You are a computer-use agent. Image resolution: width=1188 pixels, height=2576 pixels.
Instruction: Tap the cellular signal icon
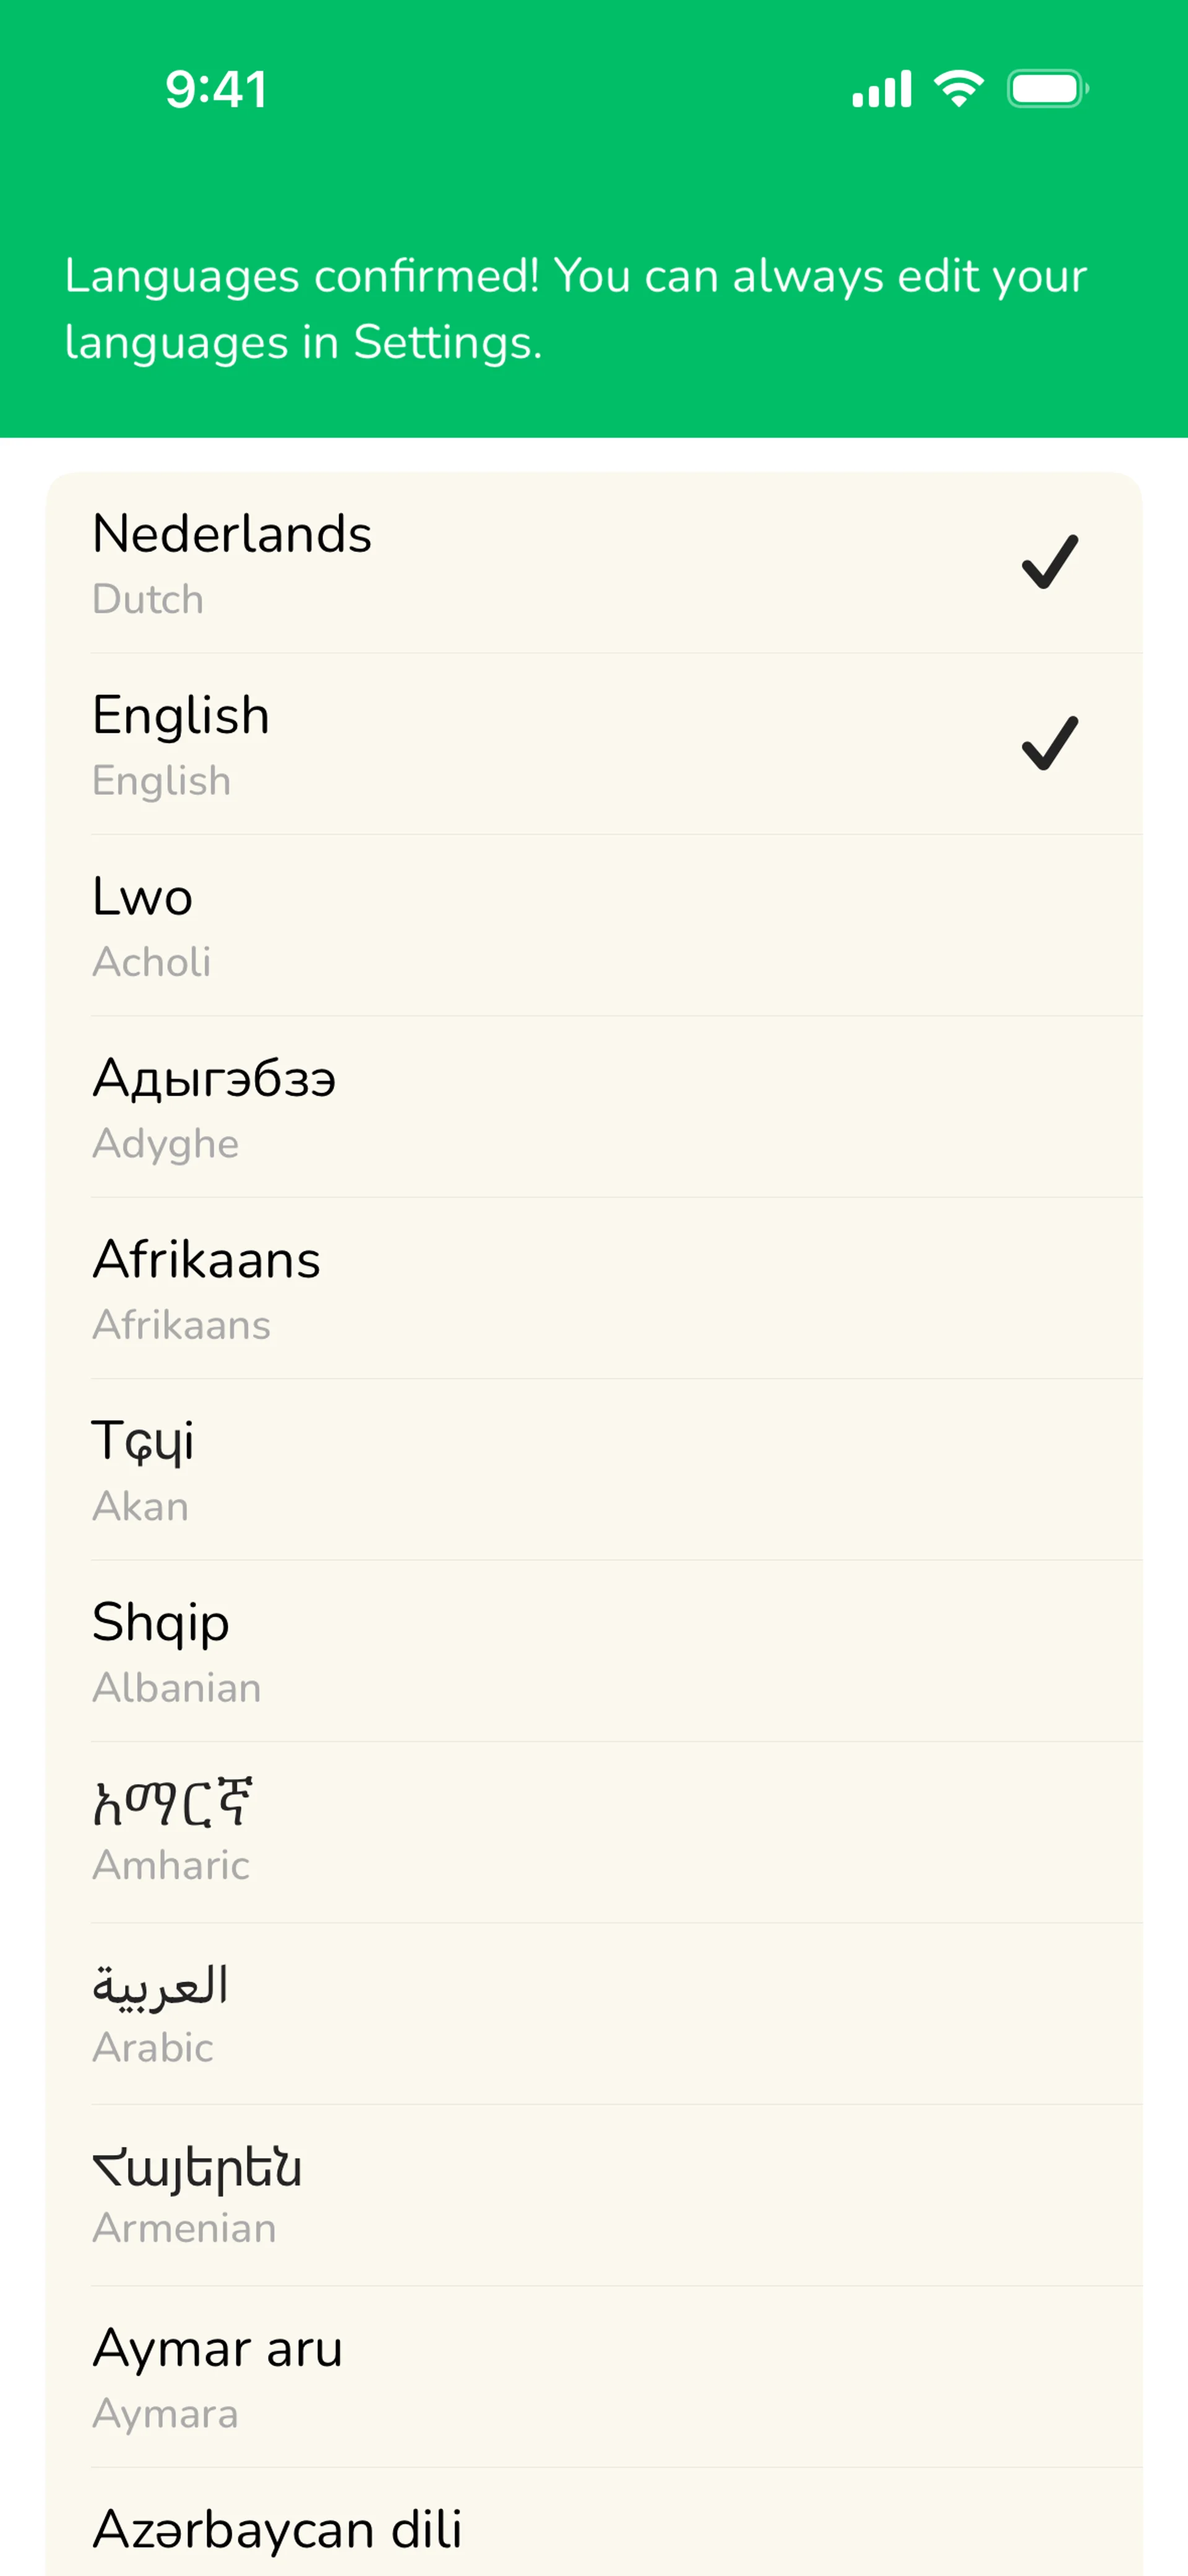(x=881, y=89)
